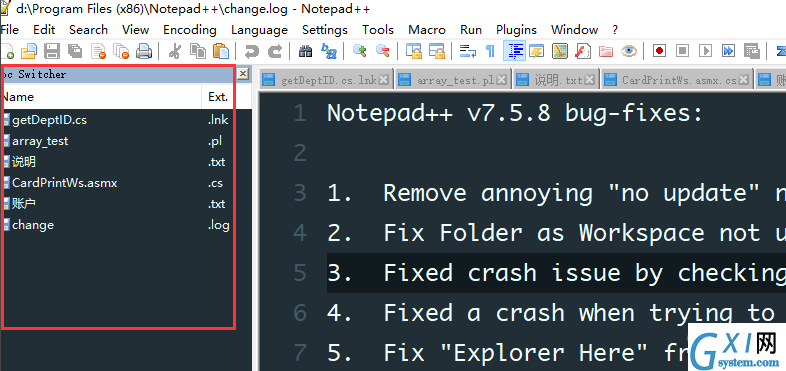Open the Window menu
The width and height of the screenshot is (786, 371).
pyautogui.click(x=574, y=30)
